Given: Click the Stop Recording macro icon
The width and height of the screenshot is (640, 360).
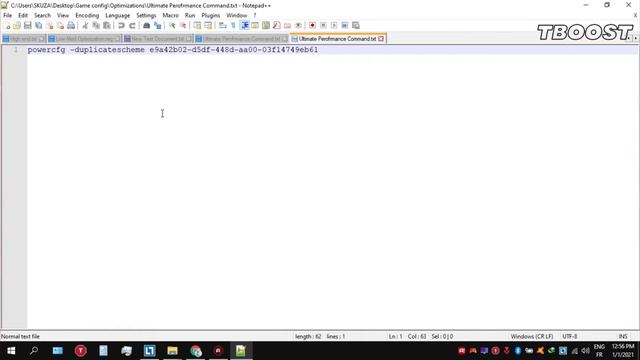Looking at the screenshot, I should pyautogui.click(x=323, y=25).
